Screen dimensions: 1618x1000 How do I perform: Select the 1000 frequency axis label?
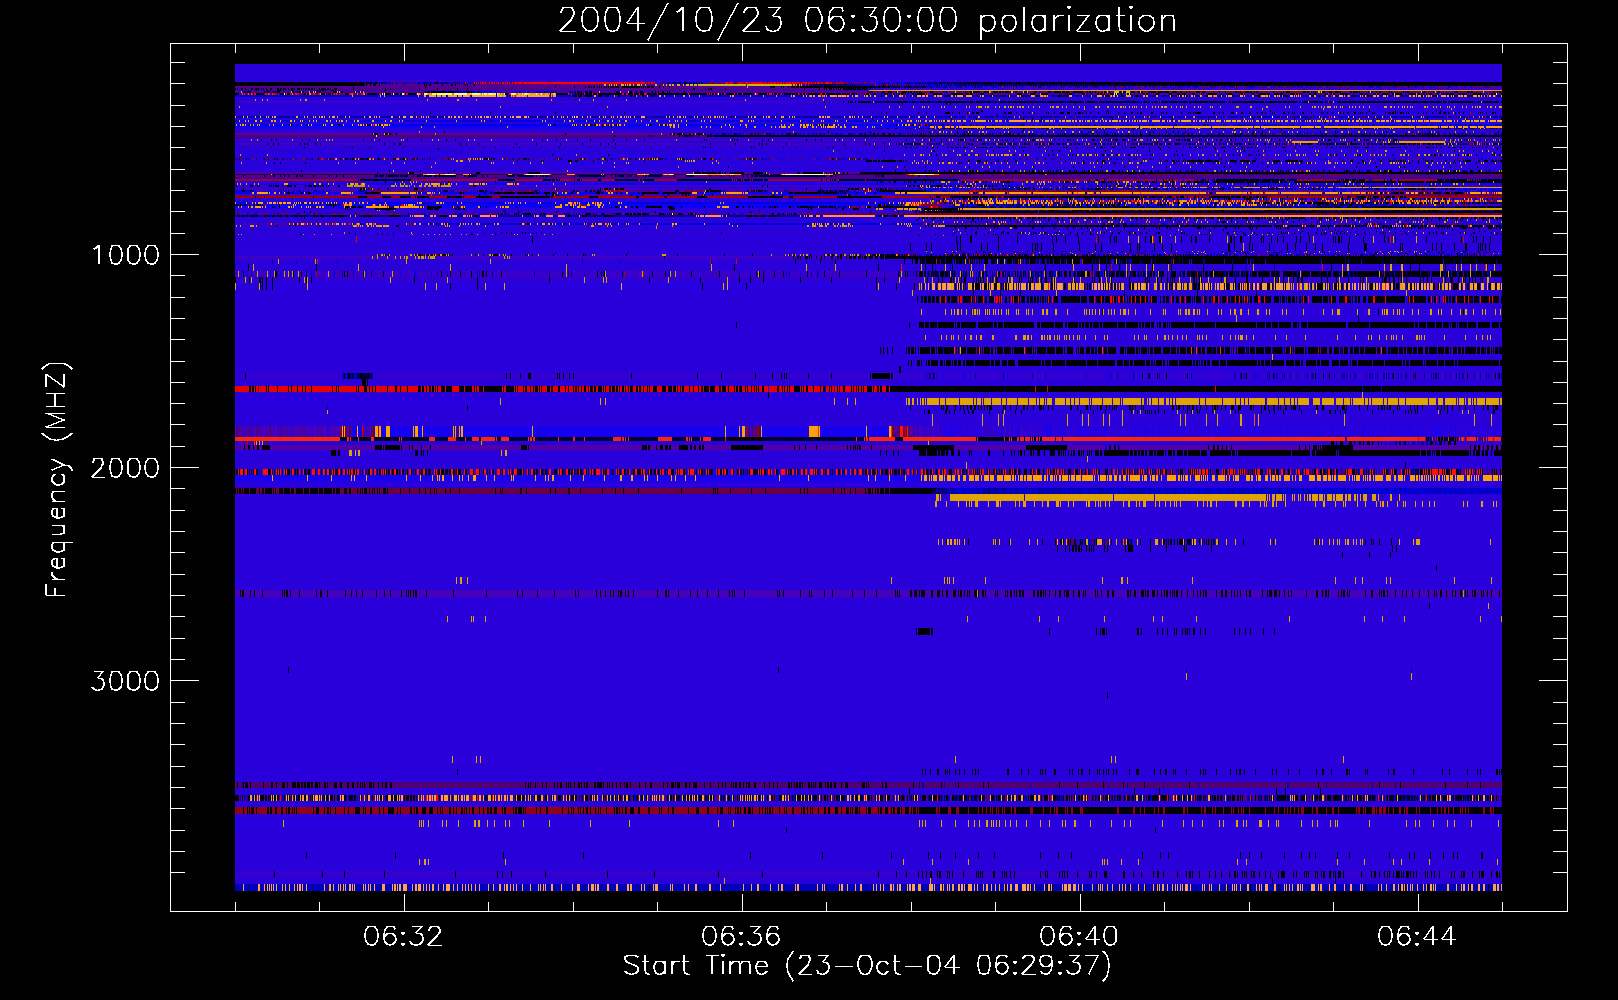125,255
